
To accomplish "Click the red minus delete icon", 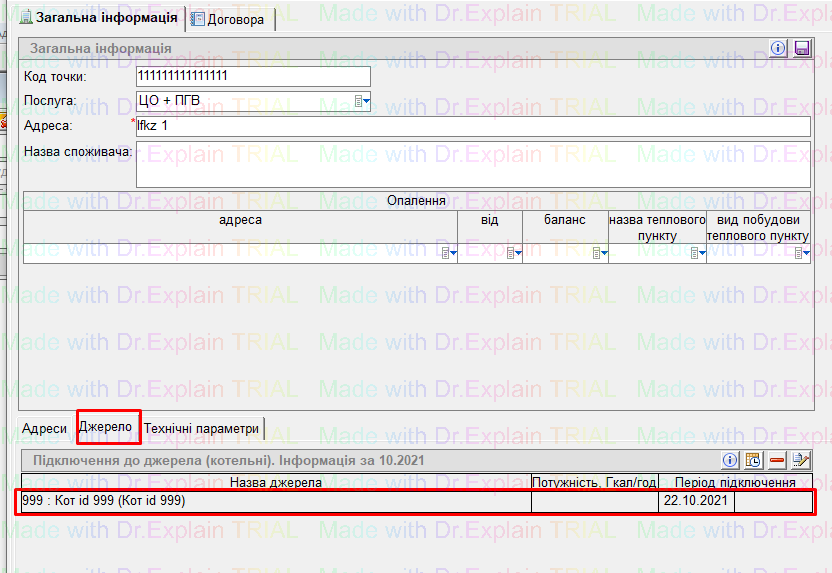I will (x=777, y=460).
